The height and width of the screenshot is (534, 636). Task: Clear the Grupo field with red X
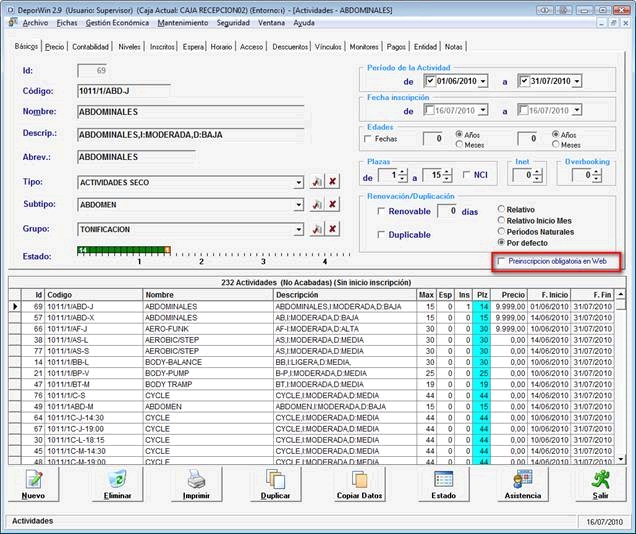(x=333, y=229)
